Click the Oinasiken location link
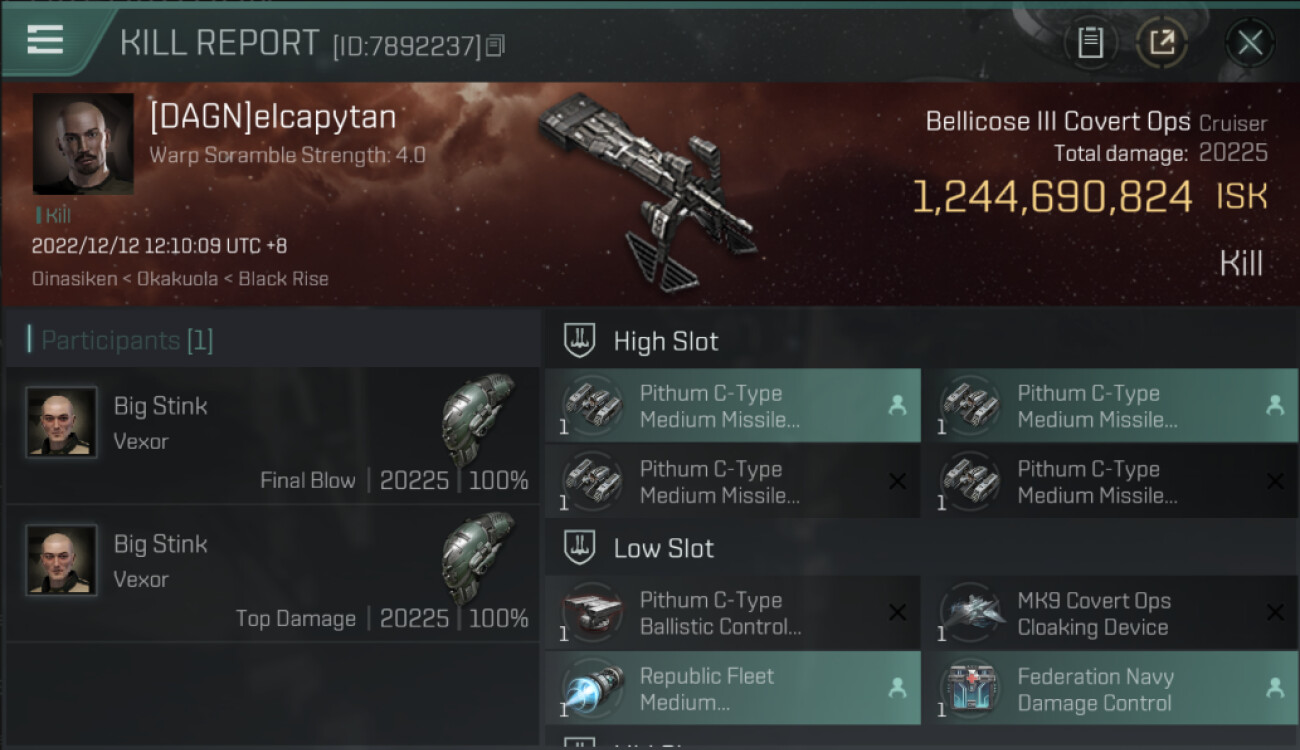The width and height of the screenshot is (1300, 750). 73,278
